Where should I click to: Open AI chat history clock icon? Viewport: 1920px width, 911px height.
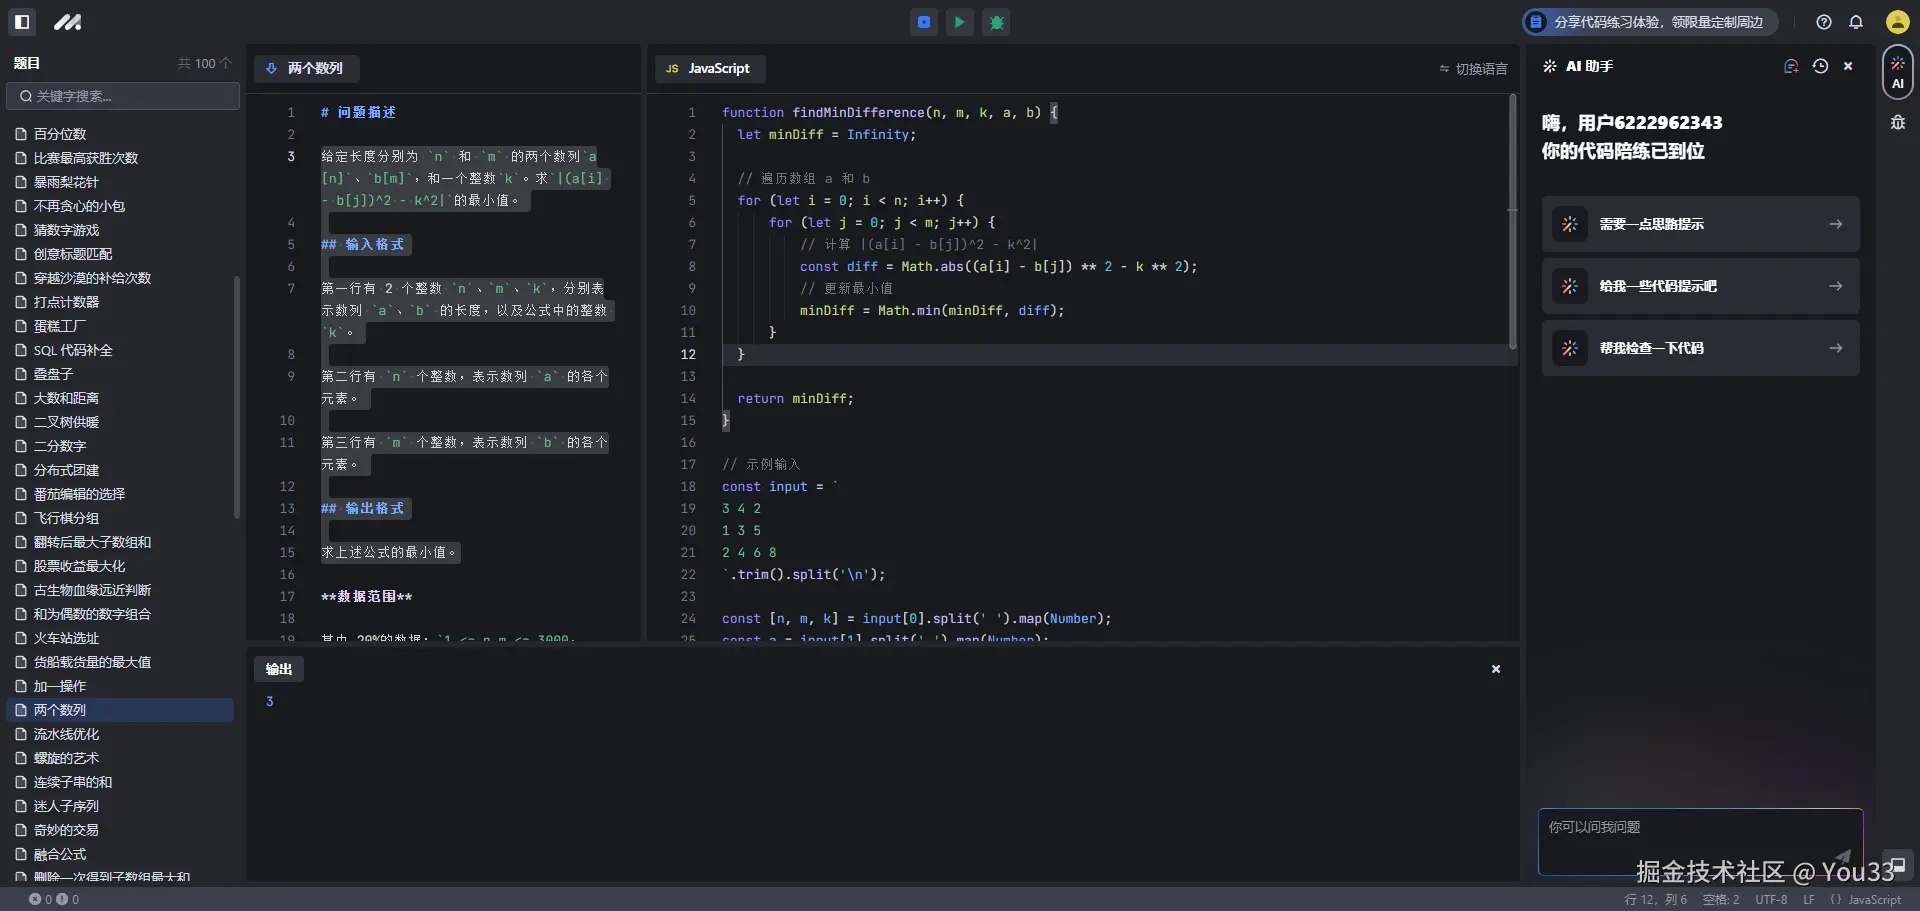pyautogui.click(x=1820, y=66)
